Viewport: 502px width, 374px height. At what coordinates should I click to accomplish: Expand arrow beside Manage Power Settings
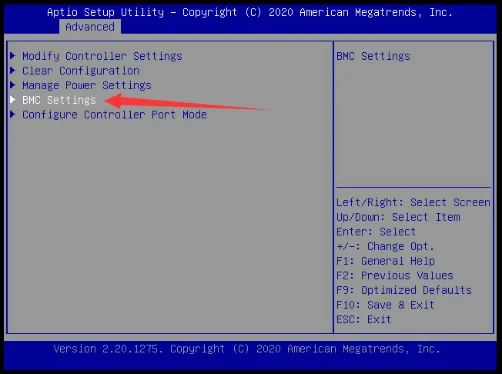tap(13, 85)
